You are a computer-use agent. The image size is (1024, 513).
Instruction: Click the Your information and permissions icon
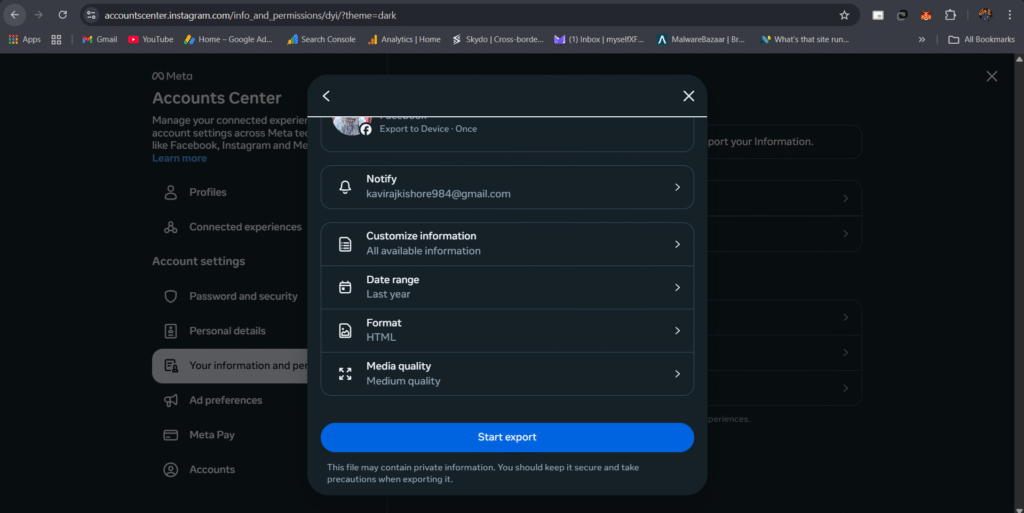170,365
